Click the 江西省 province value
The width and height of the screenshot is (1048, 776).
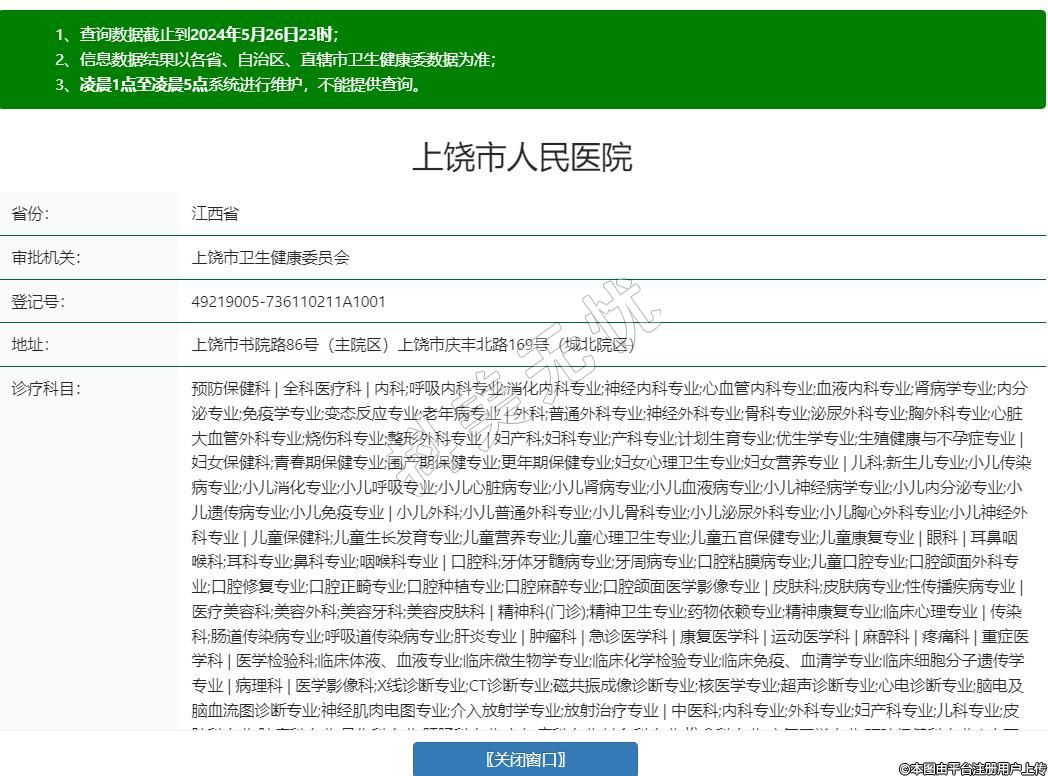point(215,214)
